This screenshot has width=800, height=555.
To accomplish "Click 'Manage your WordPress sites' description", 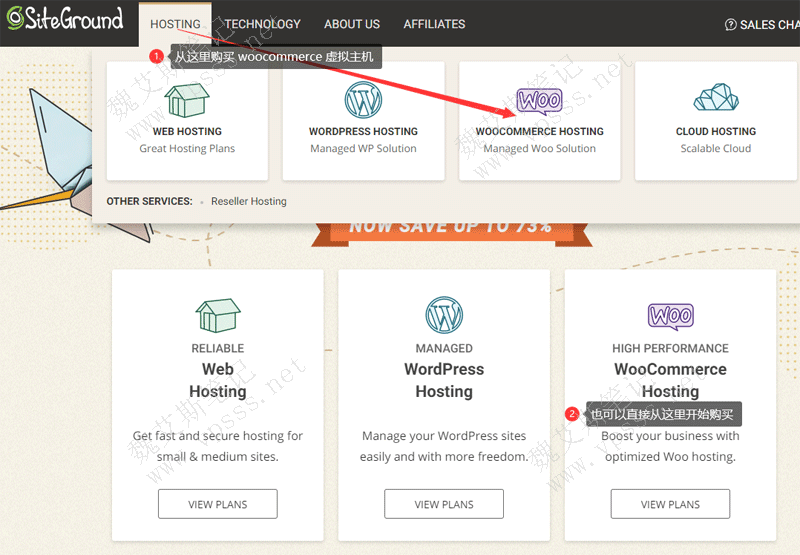I will point(444,446).
